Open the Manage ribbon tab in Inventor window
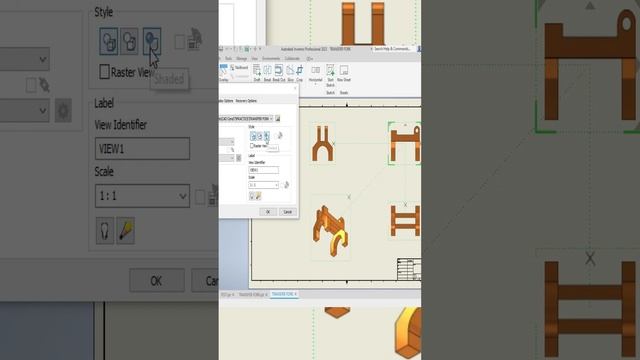Image resolution: width=640 pixels, height=360 pixels. [242, 58]
